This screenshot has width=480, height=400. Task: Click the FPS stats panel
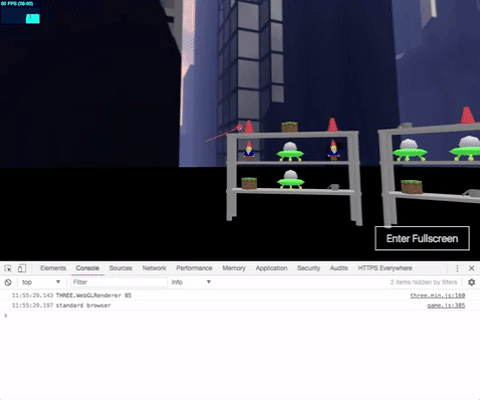[x=20, y=13]
